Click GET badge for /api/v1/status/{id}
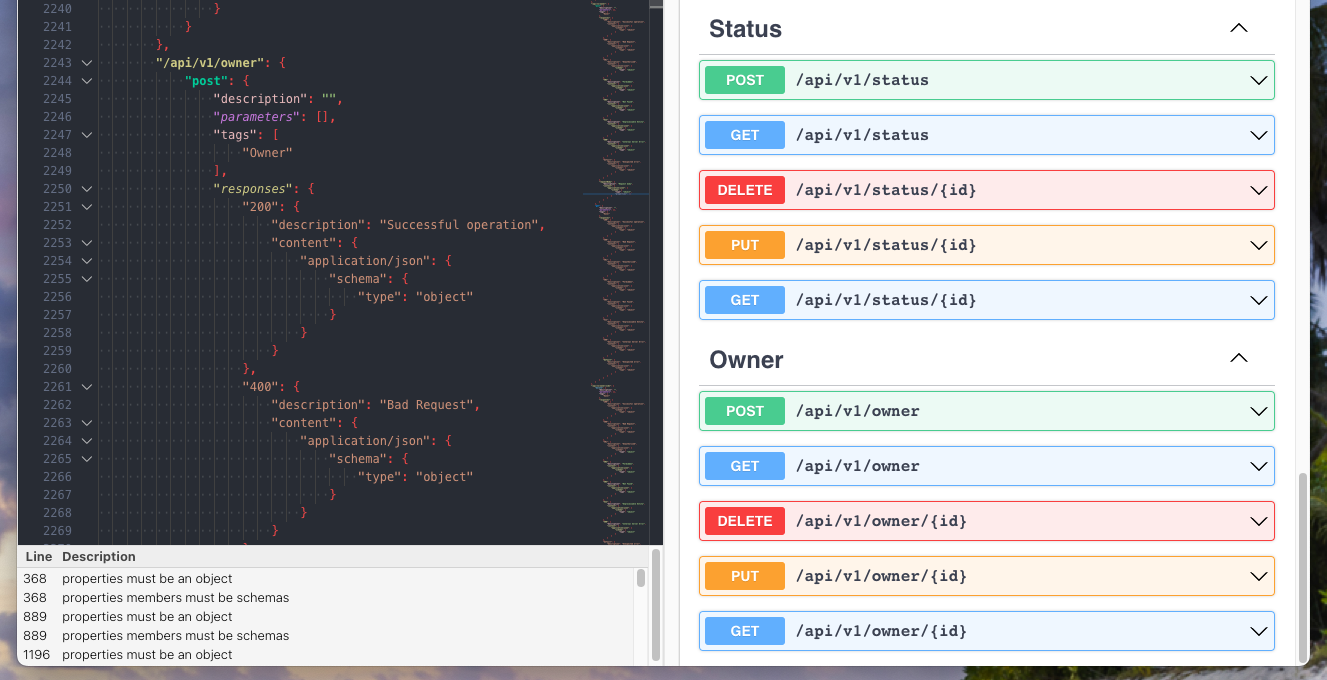The width and height of the screenshot is (1327, 680). 745,300
